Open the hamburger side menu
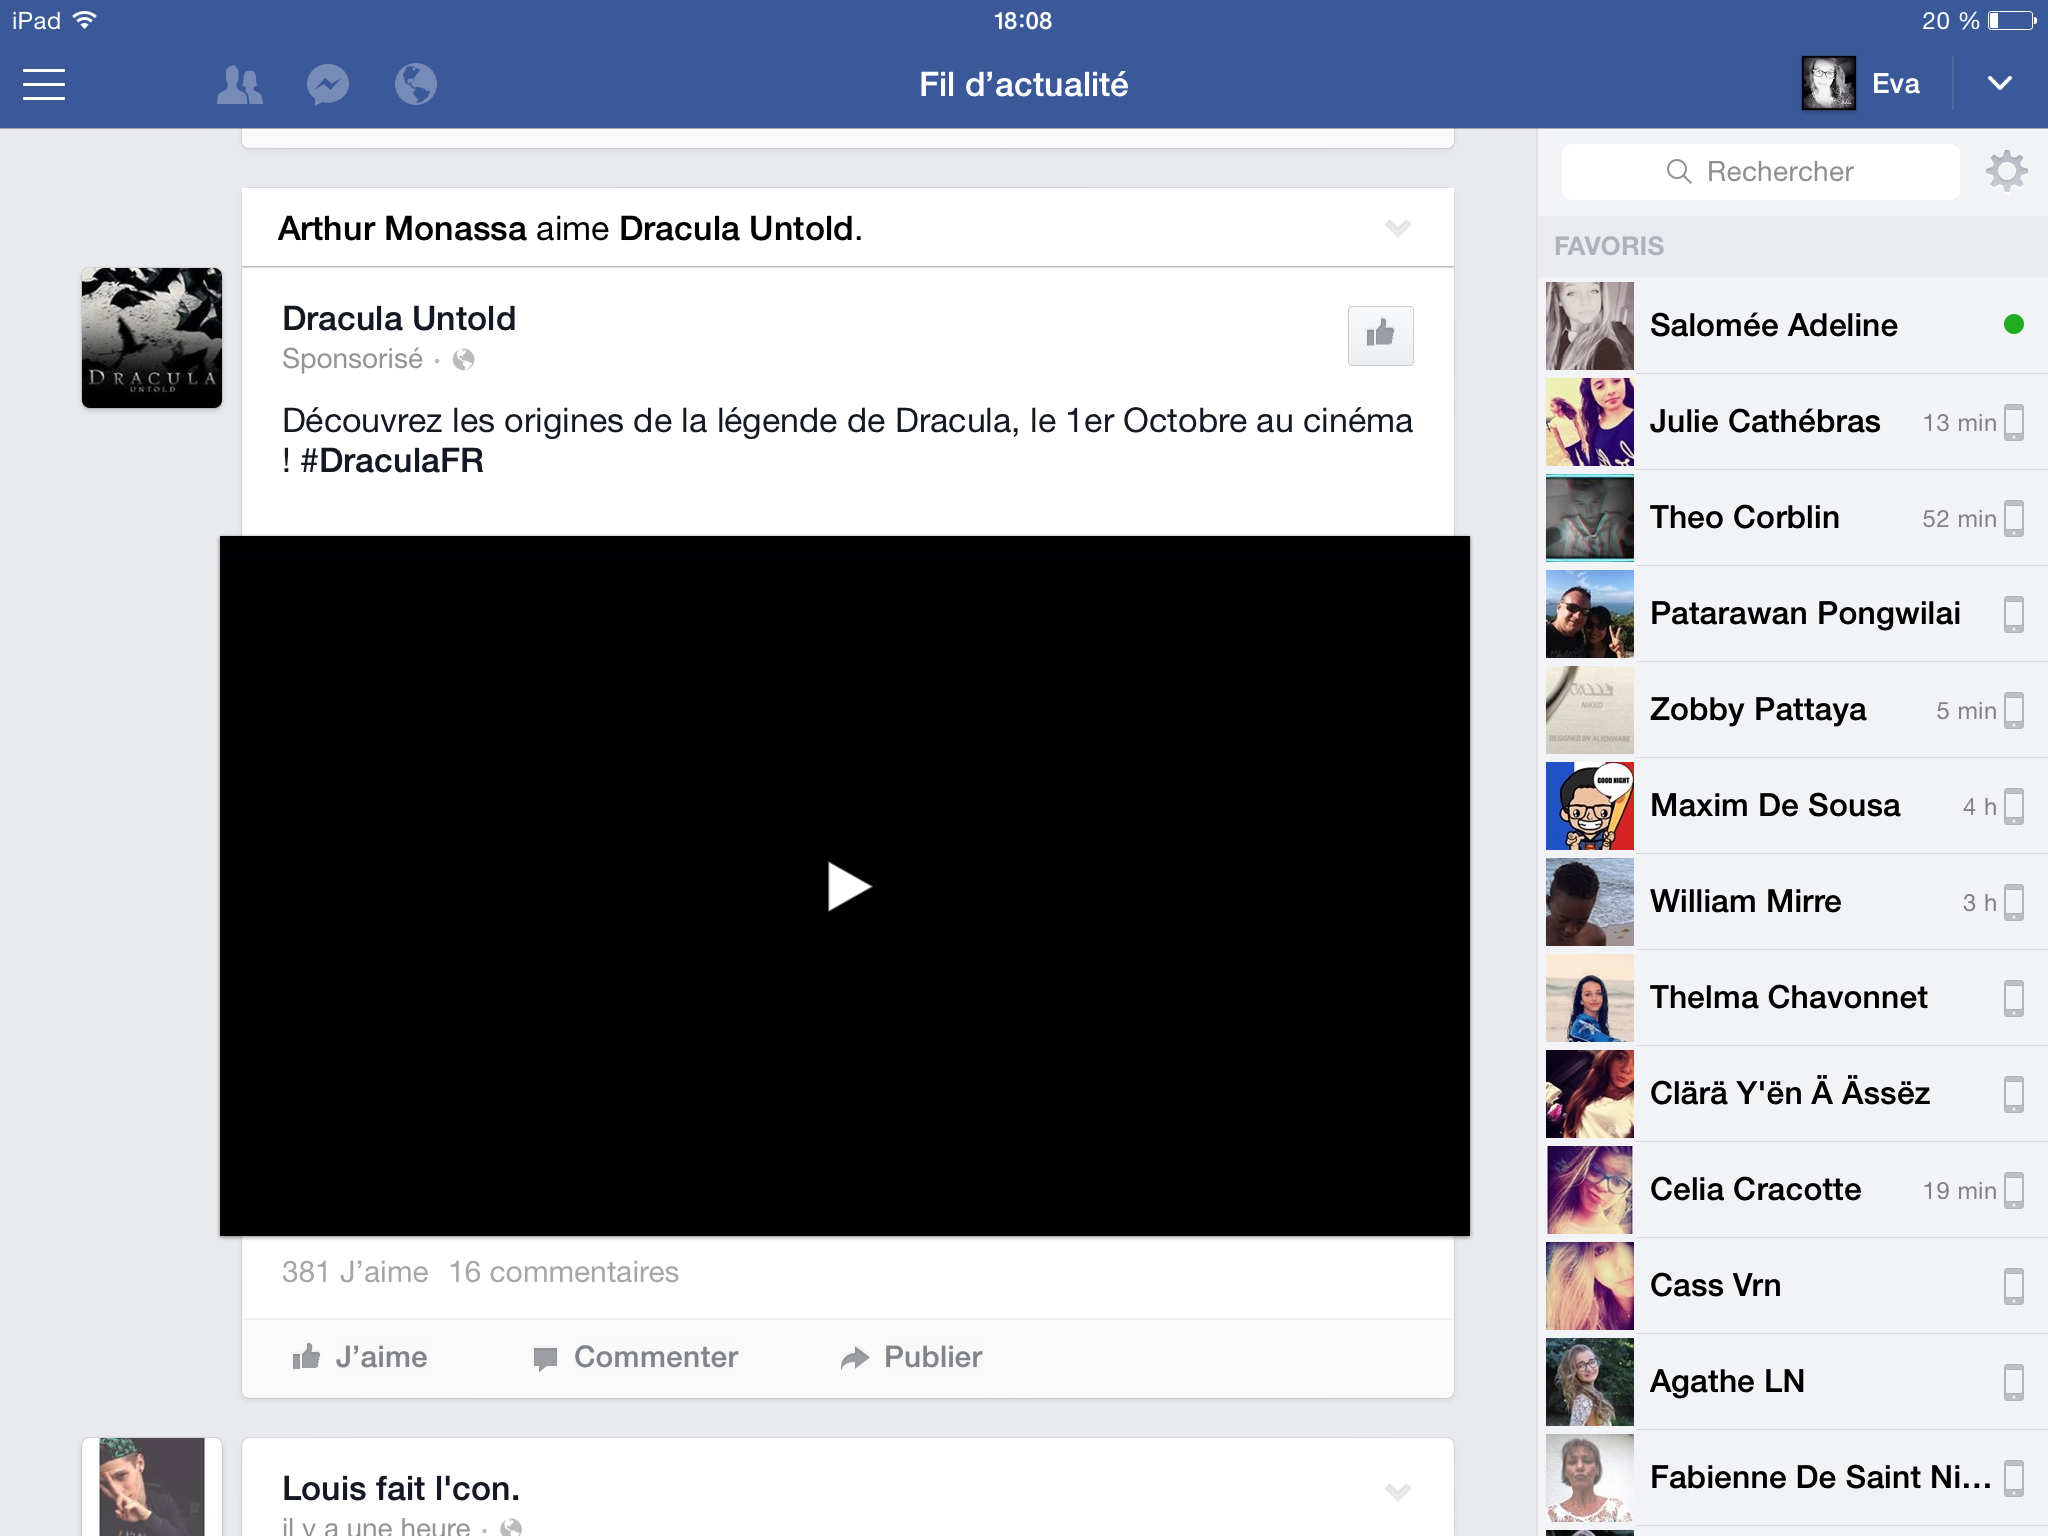 [x=44, y=84]
